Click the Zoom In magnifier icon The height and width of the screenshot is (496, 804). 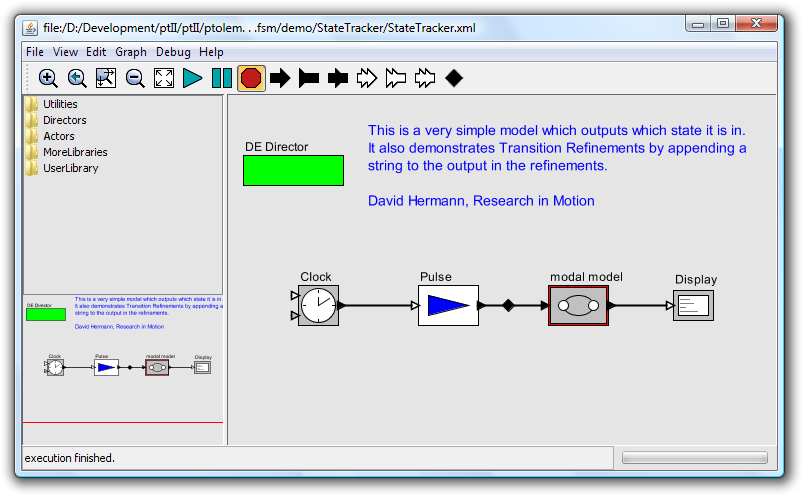coord(48,78)
